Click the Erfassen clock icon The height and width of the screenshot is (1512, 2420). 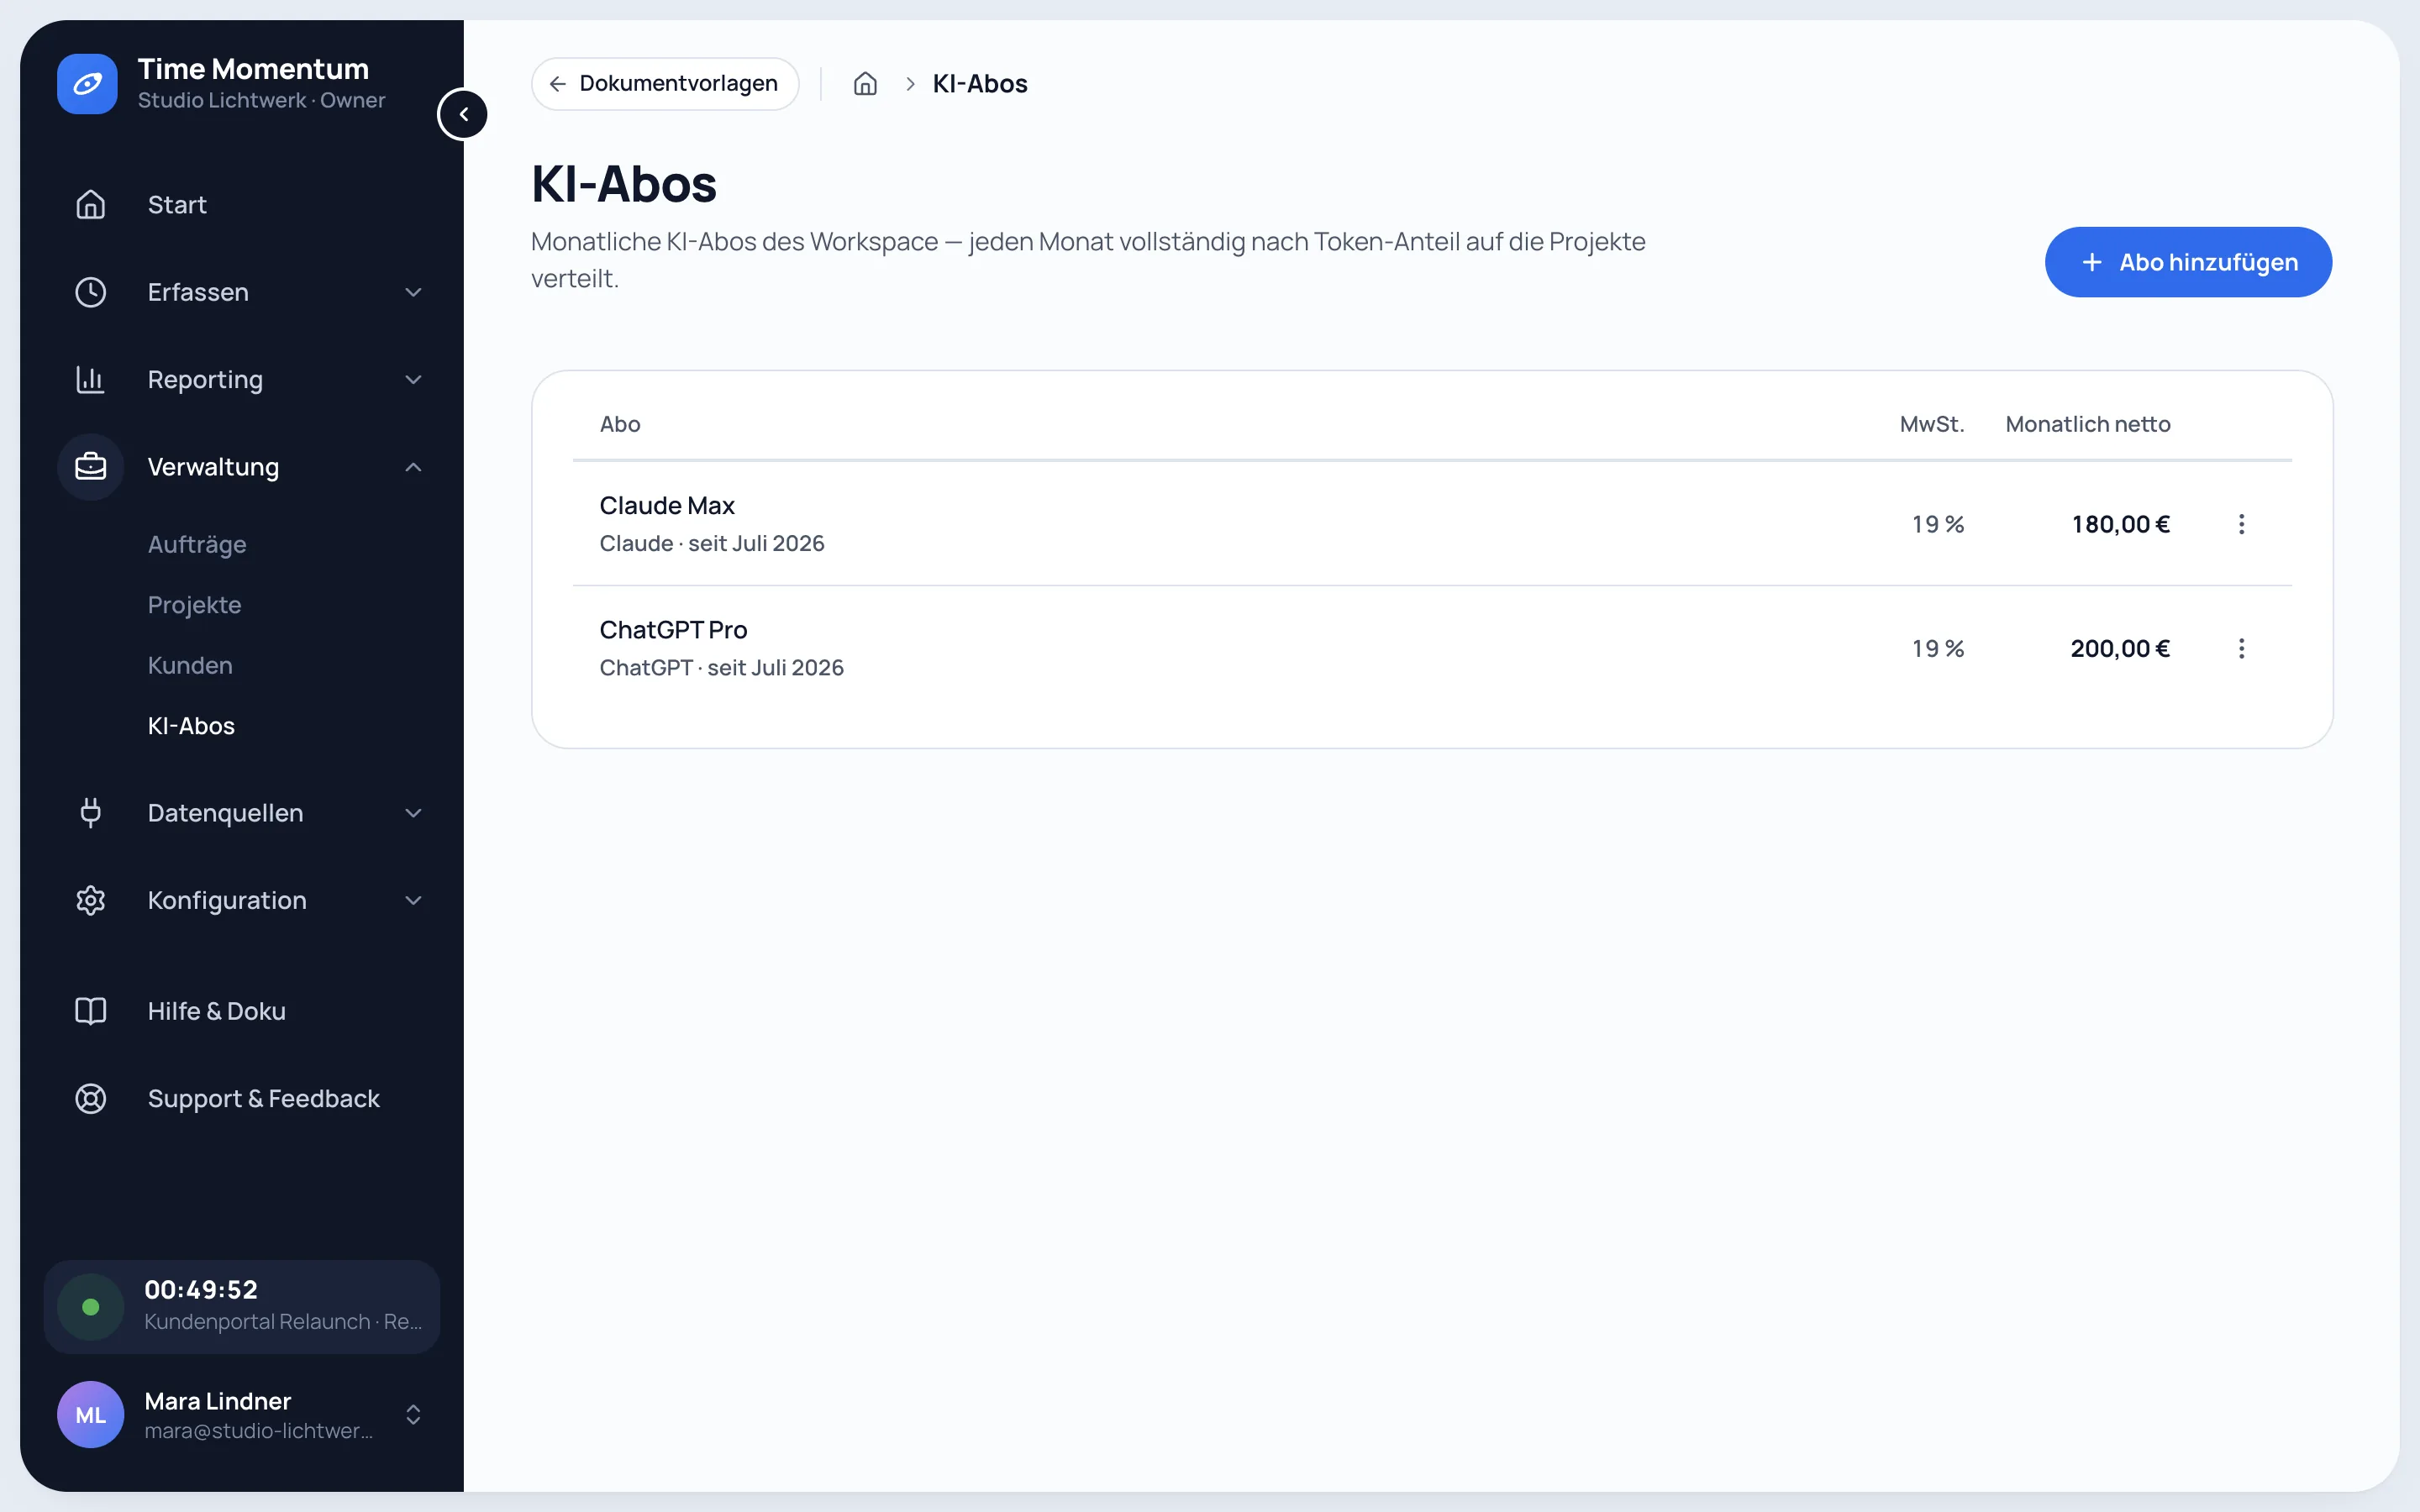click(91, 292)
